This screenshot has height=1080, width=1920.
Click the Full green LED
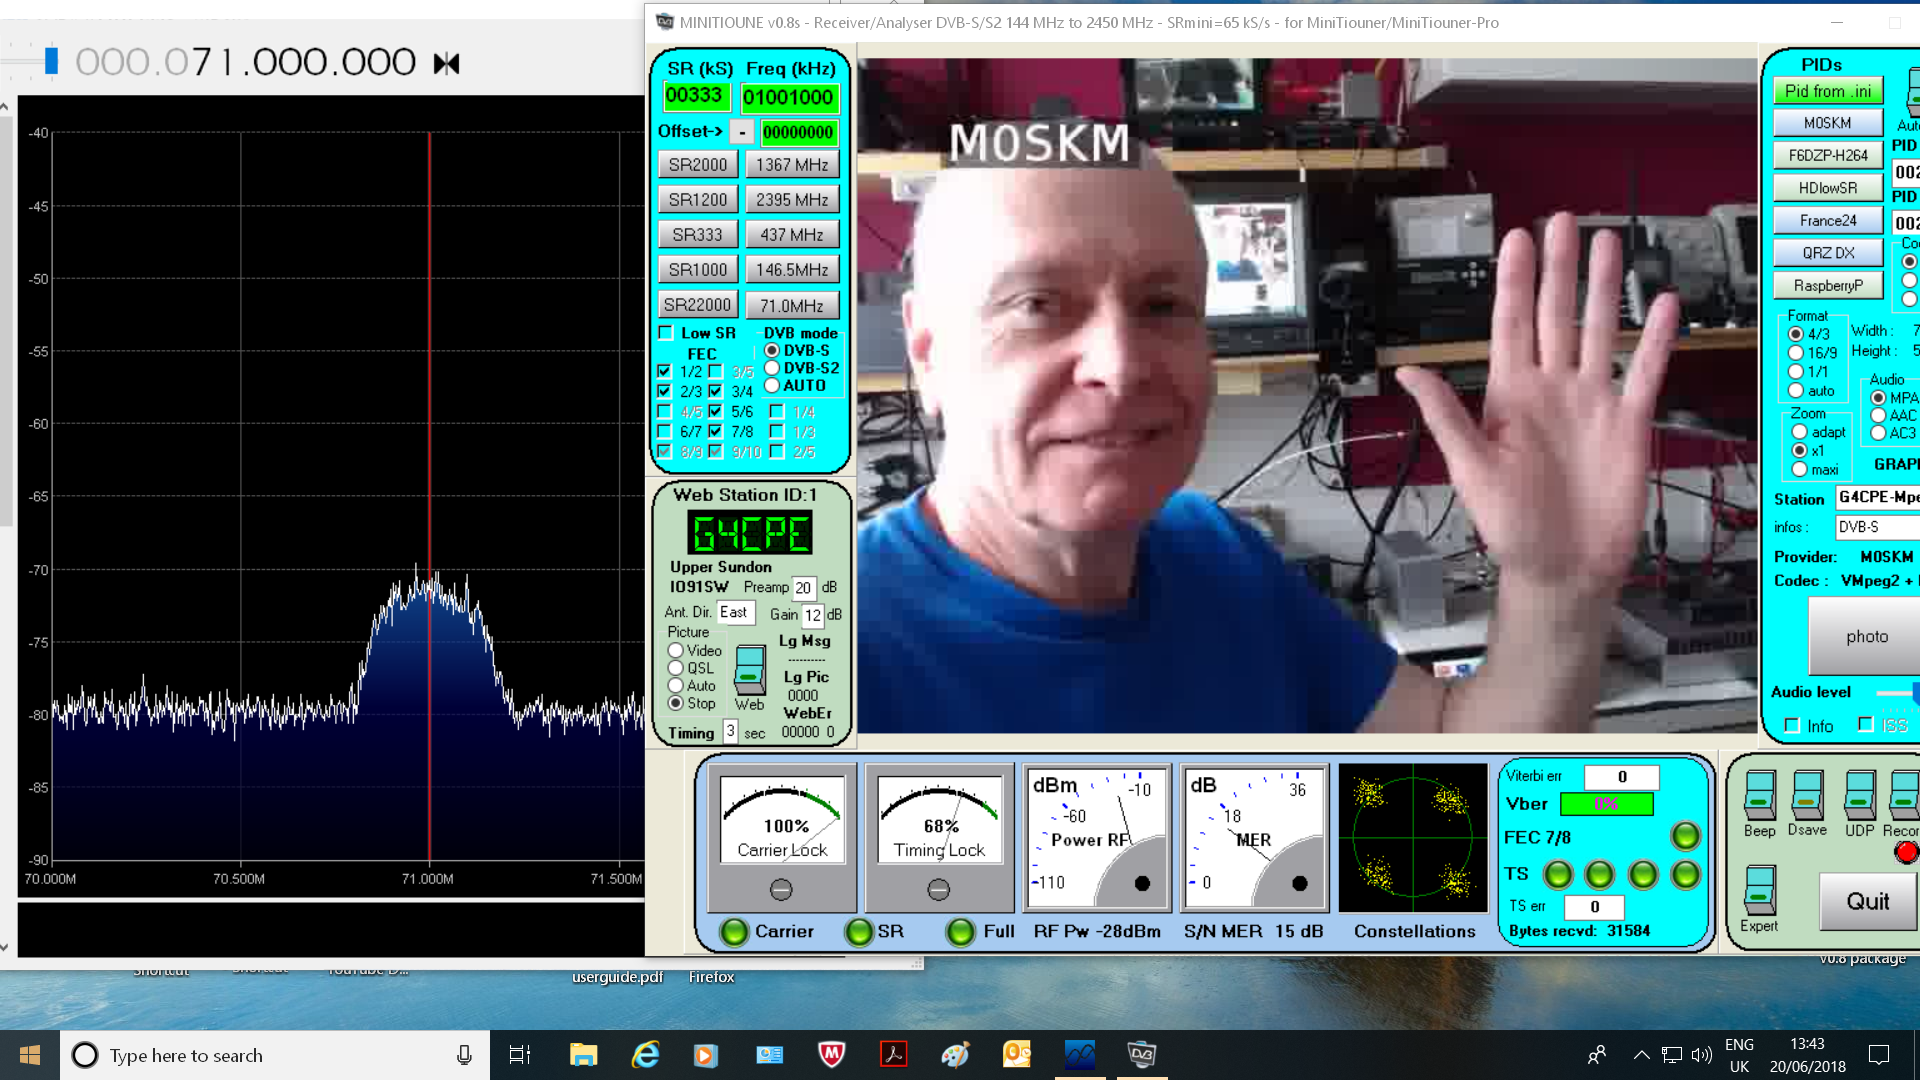click(x=960, y=931)
